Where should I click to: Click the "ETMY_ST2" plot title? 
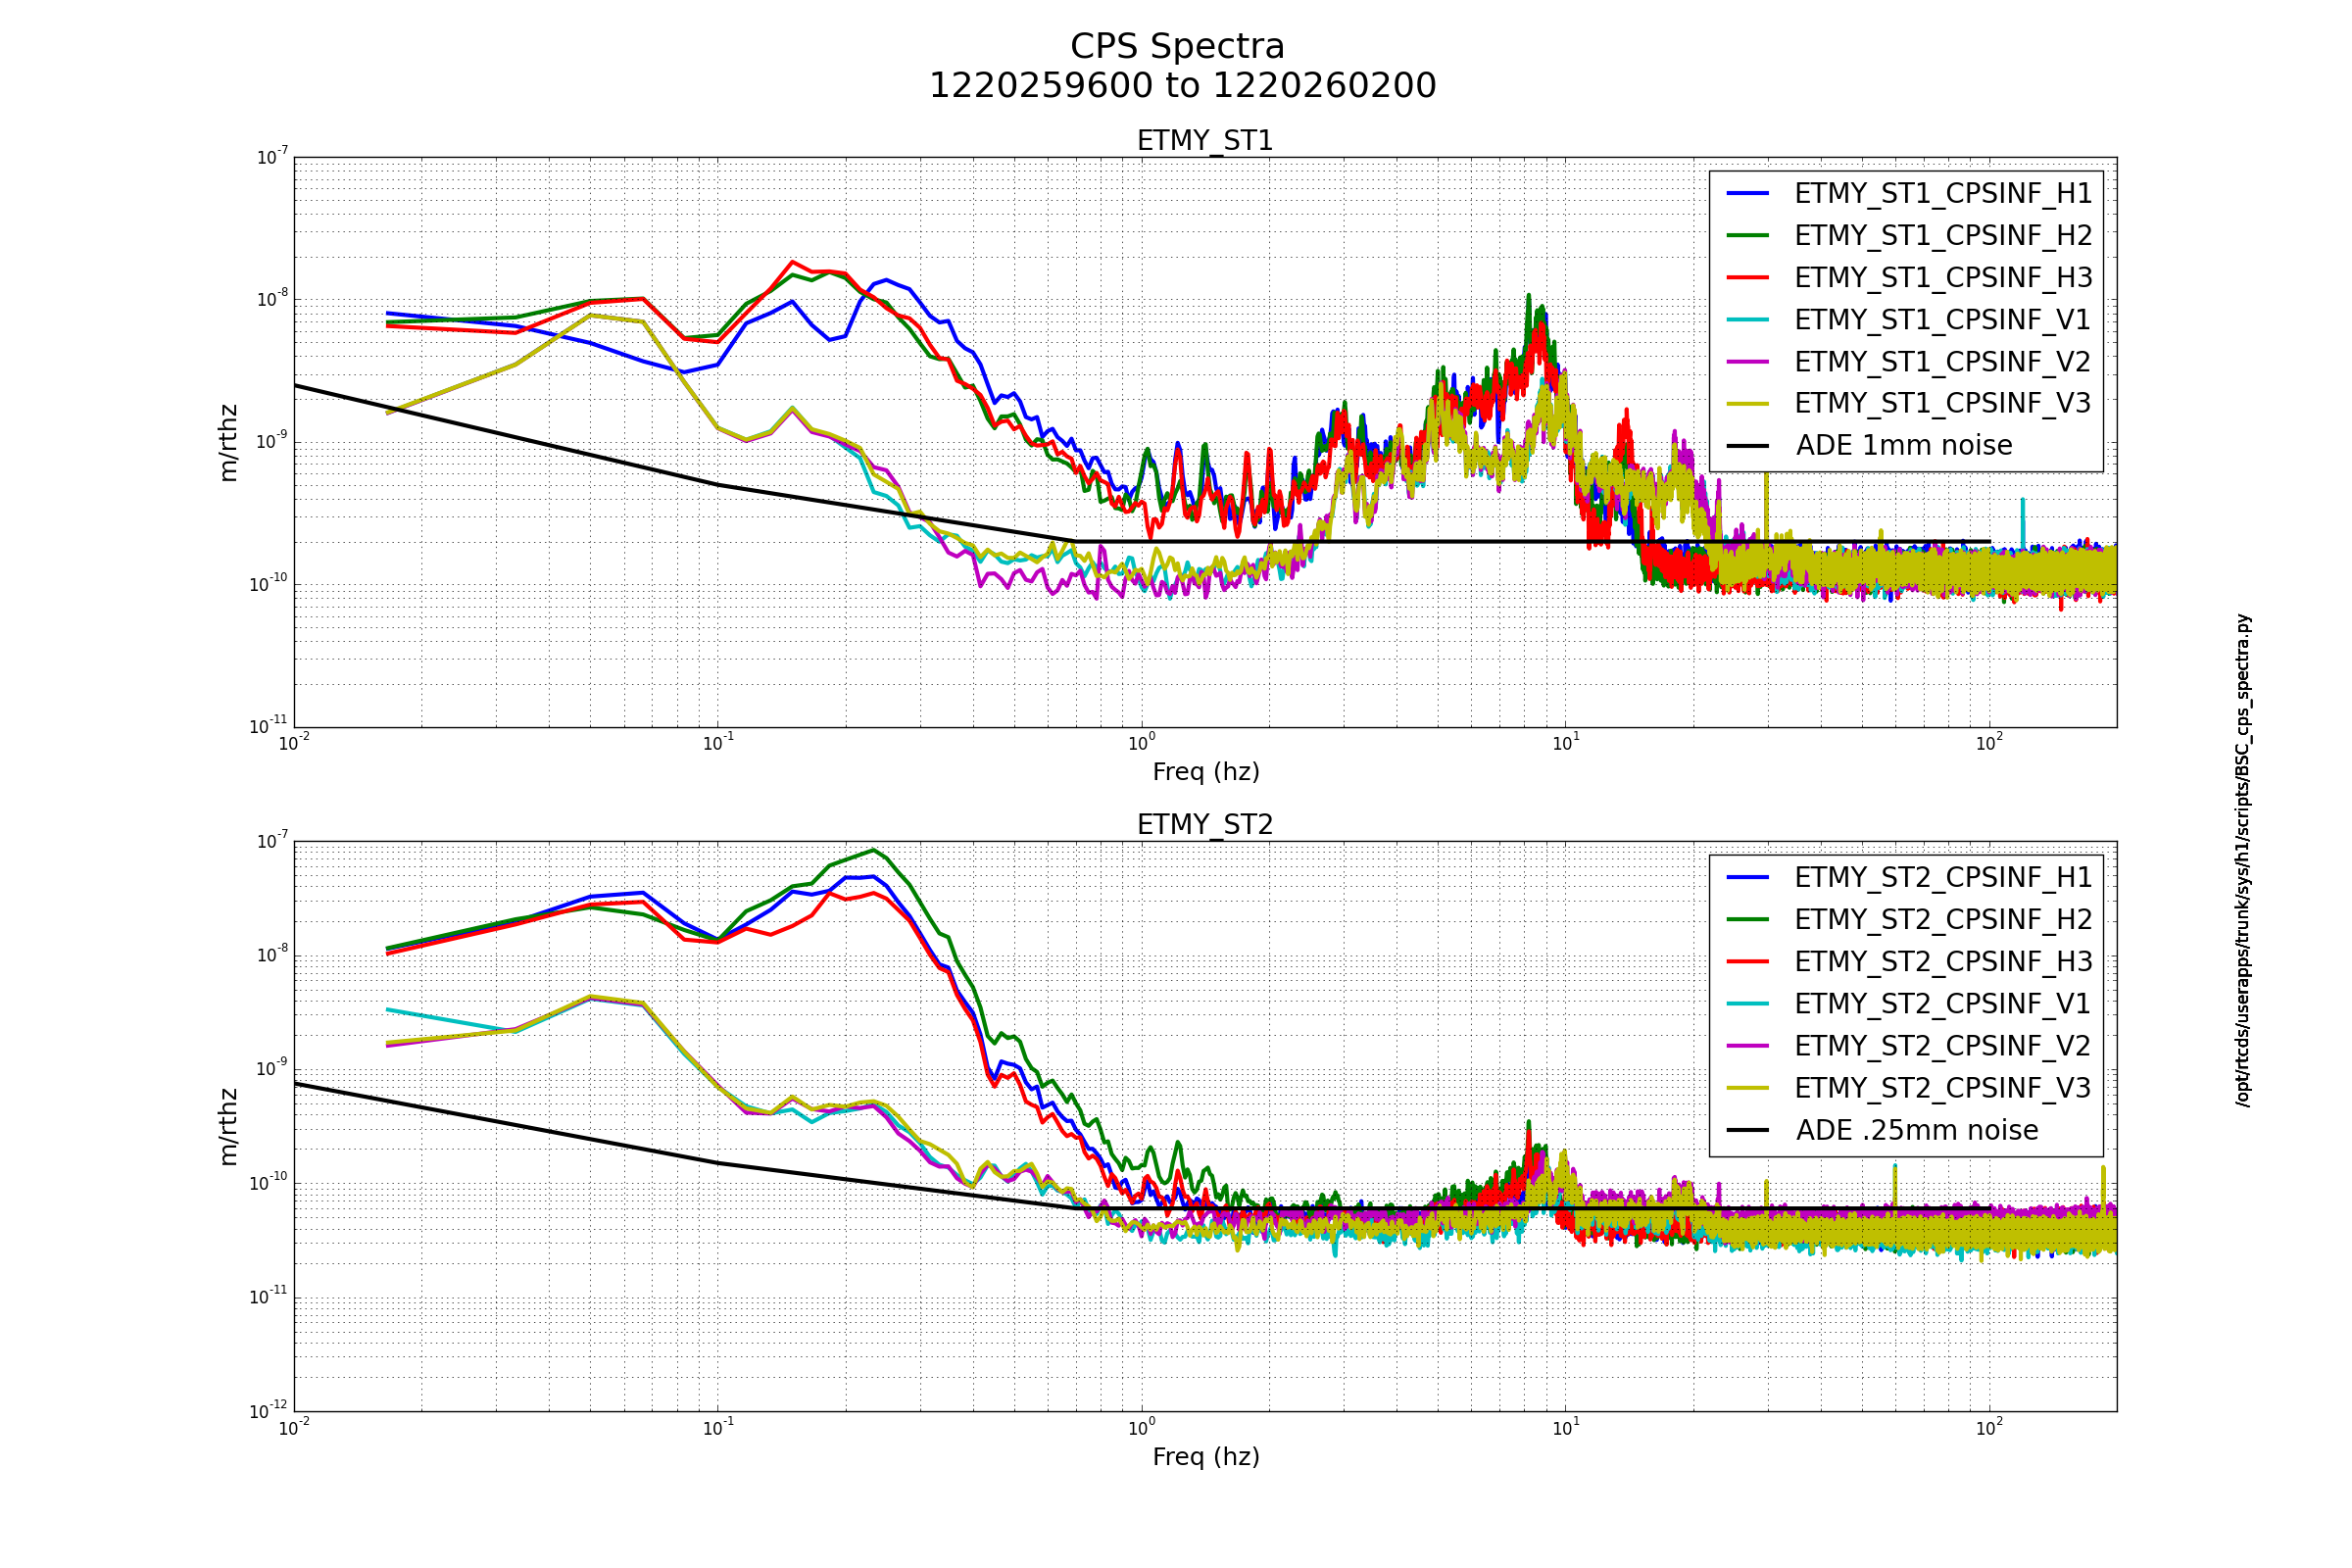1205,825
